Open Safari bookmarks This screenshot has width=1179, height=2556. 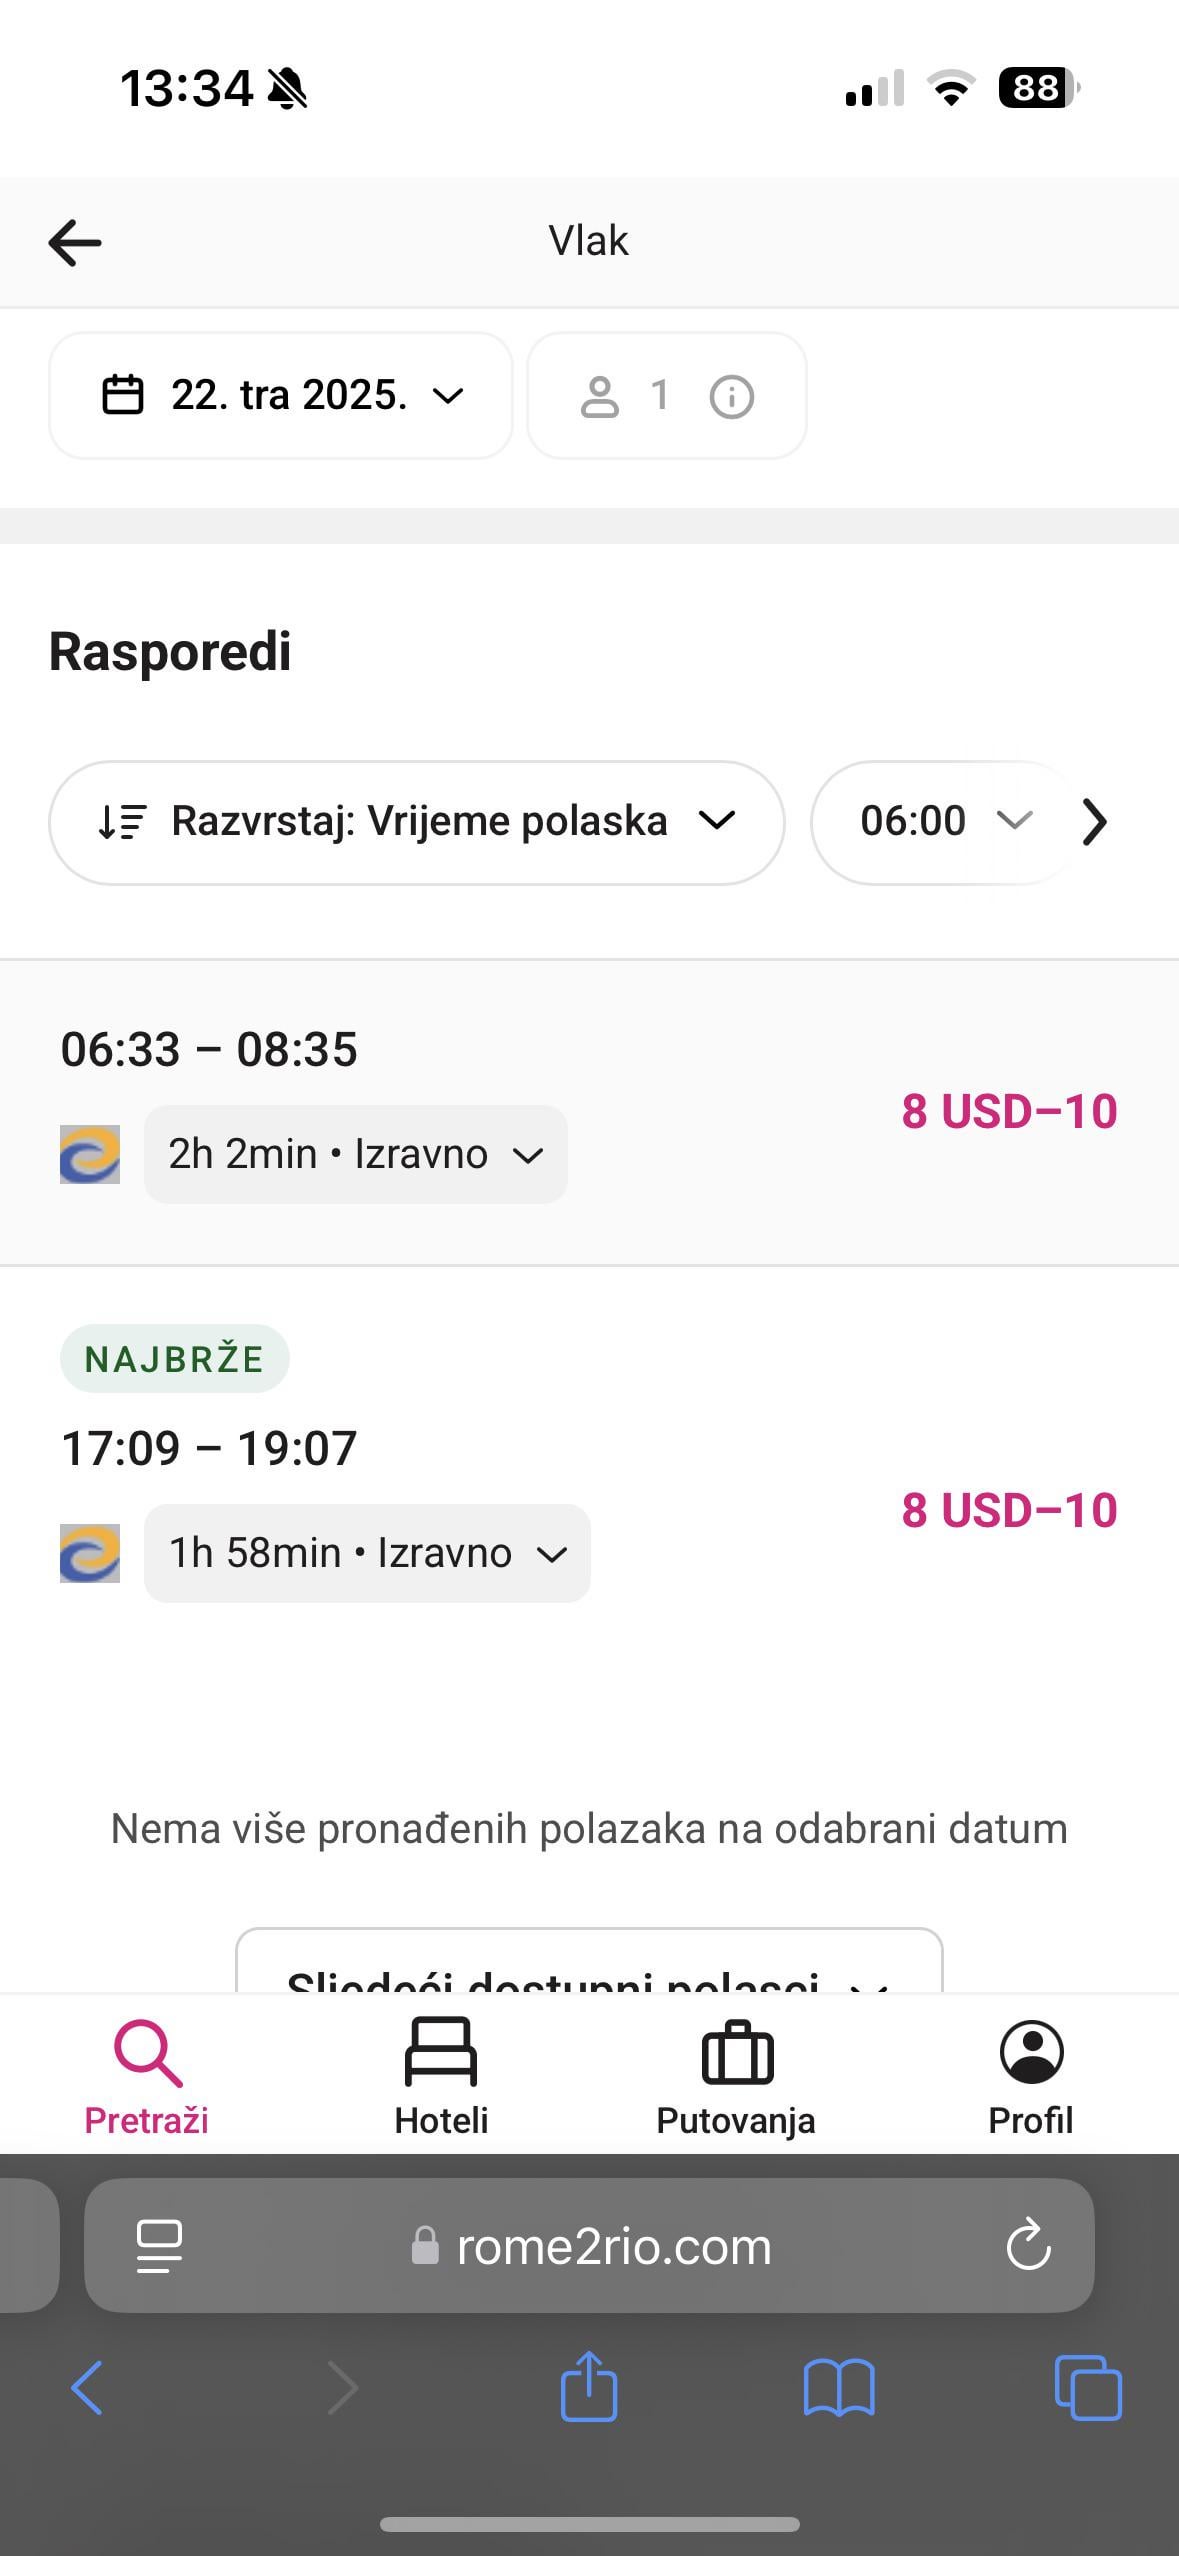[839, 2387]
